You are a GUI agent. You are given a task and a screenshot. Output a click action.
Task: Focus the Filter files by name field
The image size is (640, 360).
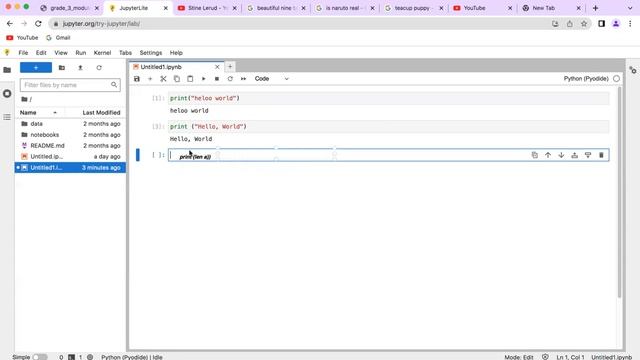click(70, 85)
